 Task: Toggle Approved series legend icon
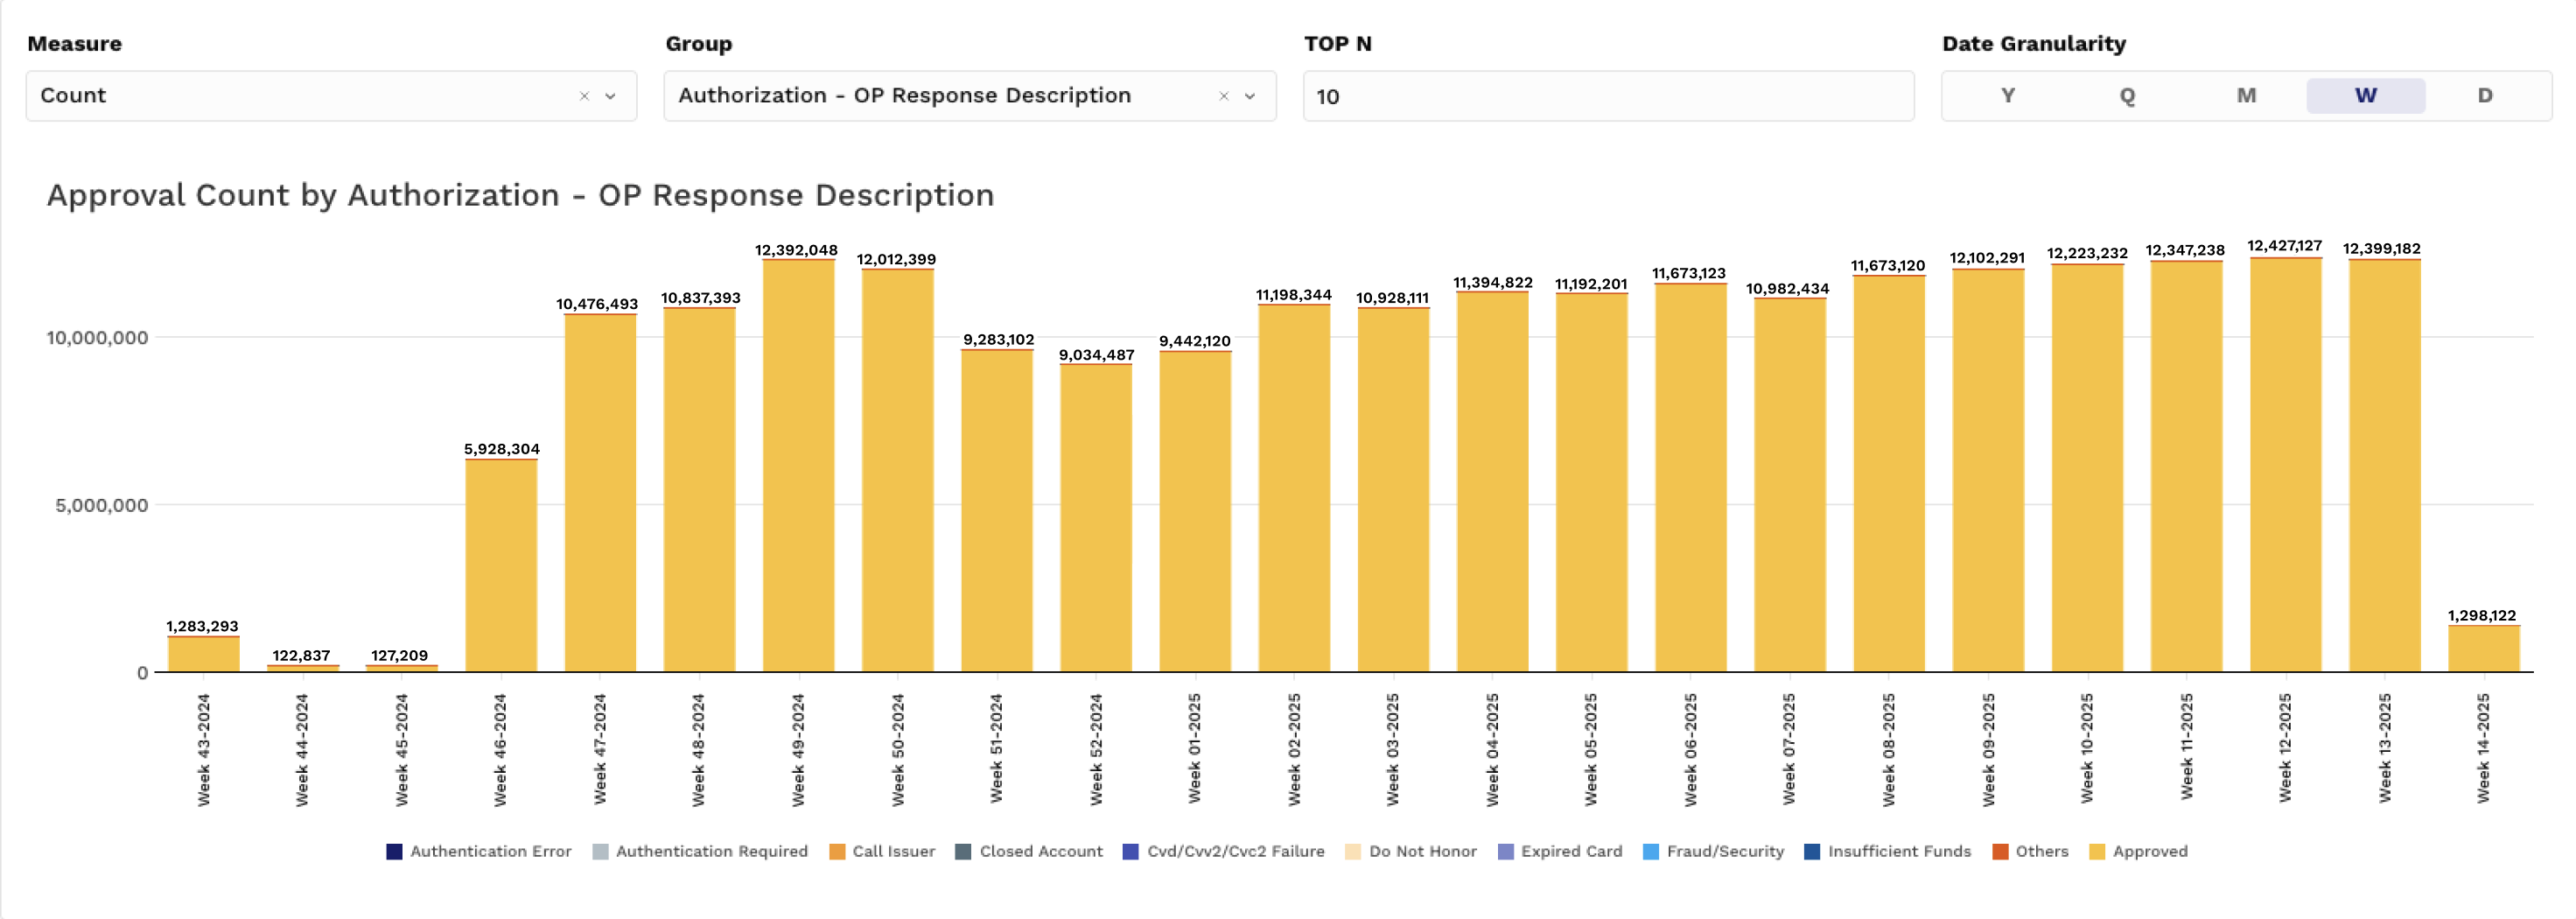pos(2097,851)
